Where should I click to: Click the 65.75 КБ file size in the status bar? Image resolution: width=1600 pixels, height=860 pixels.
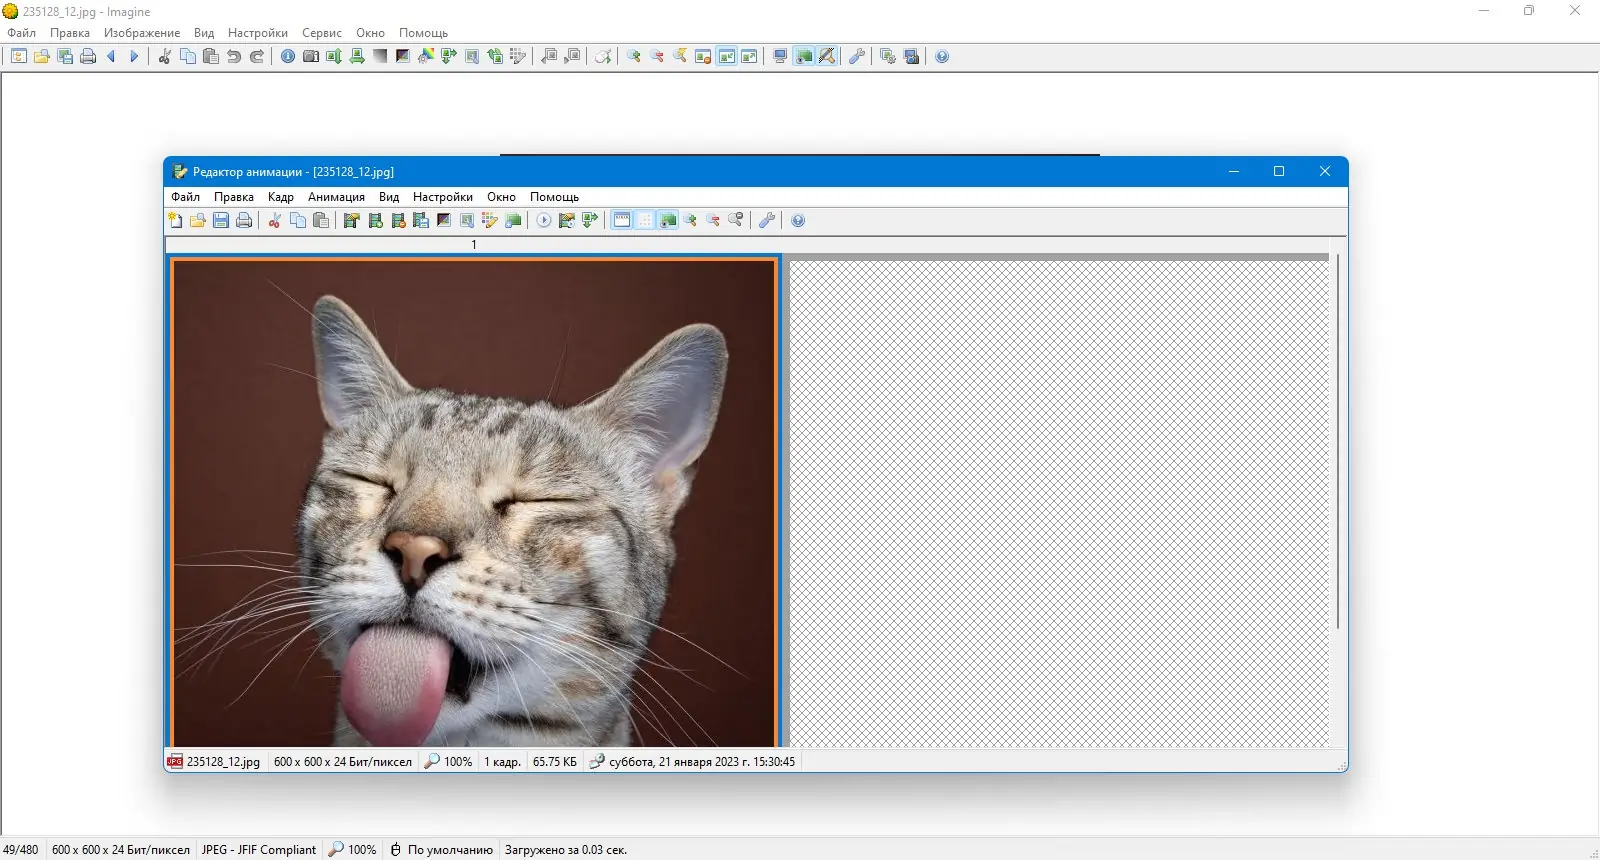point(555,762)
